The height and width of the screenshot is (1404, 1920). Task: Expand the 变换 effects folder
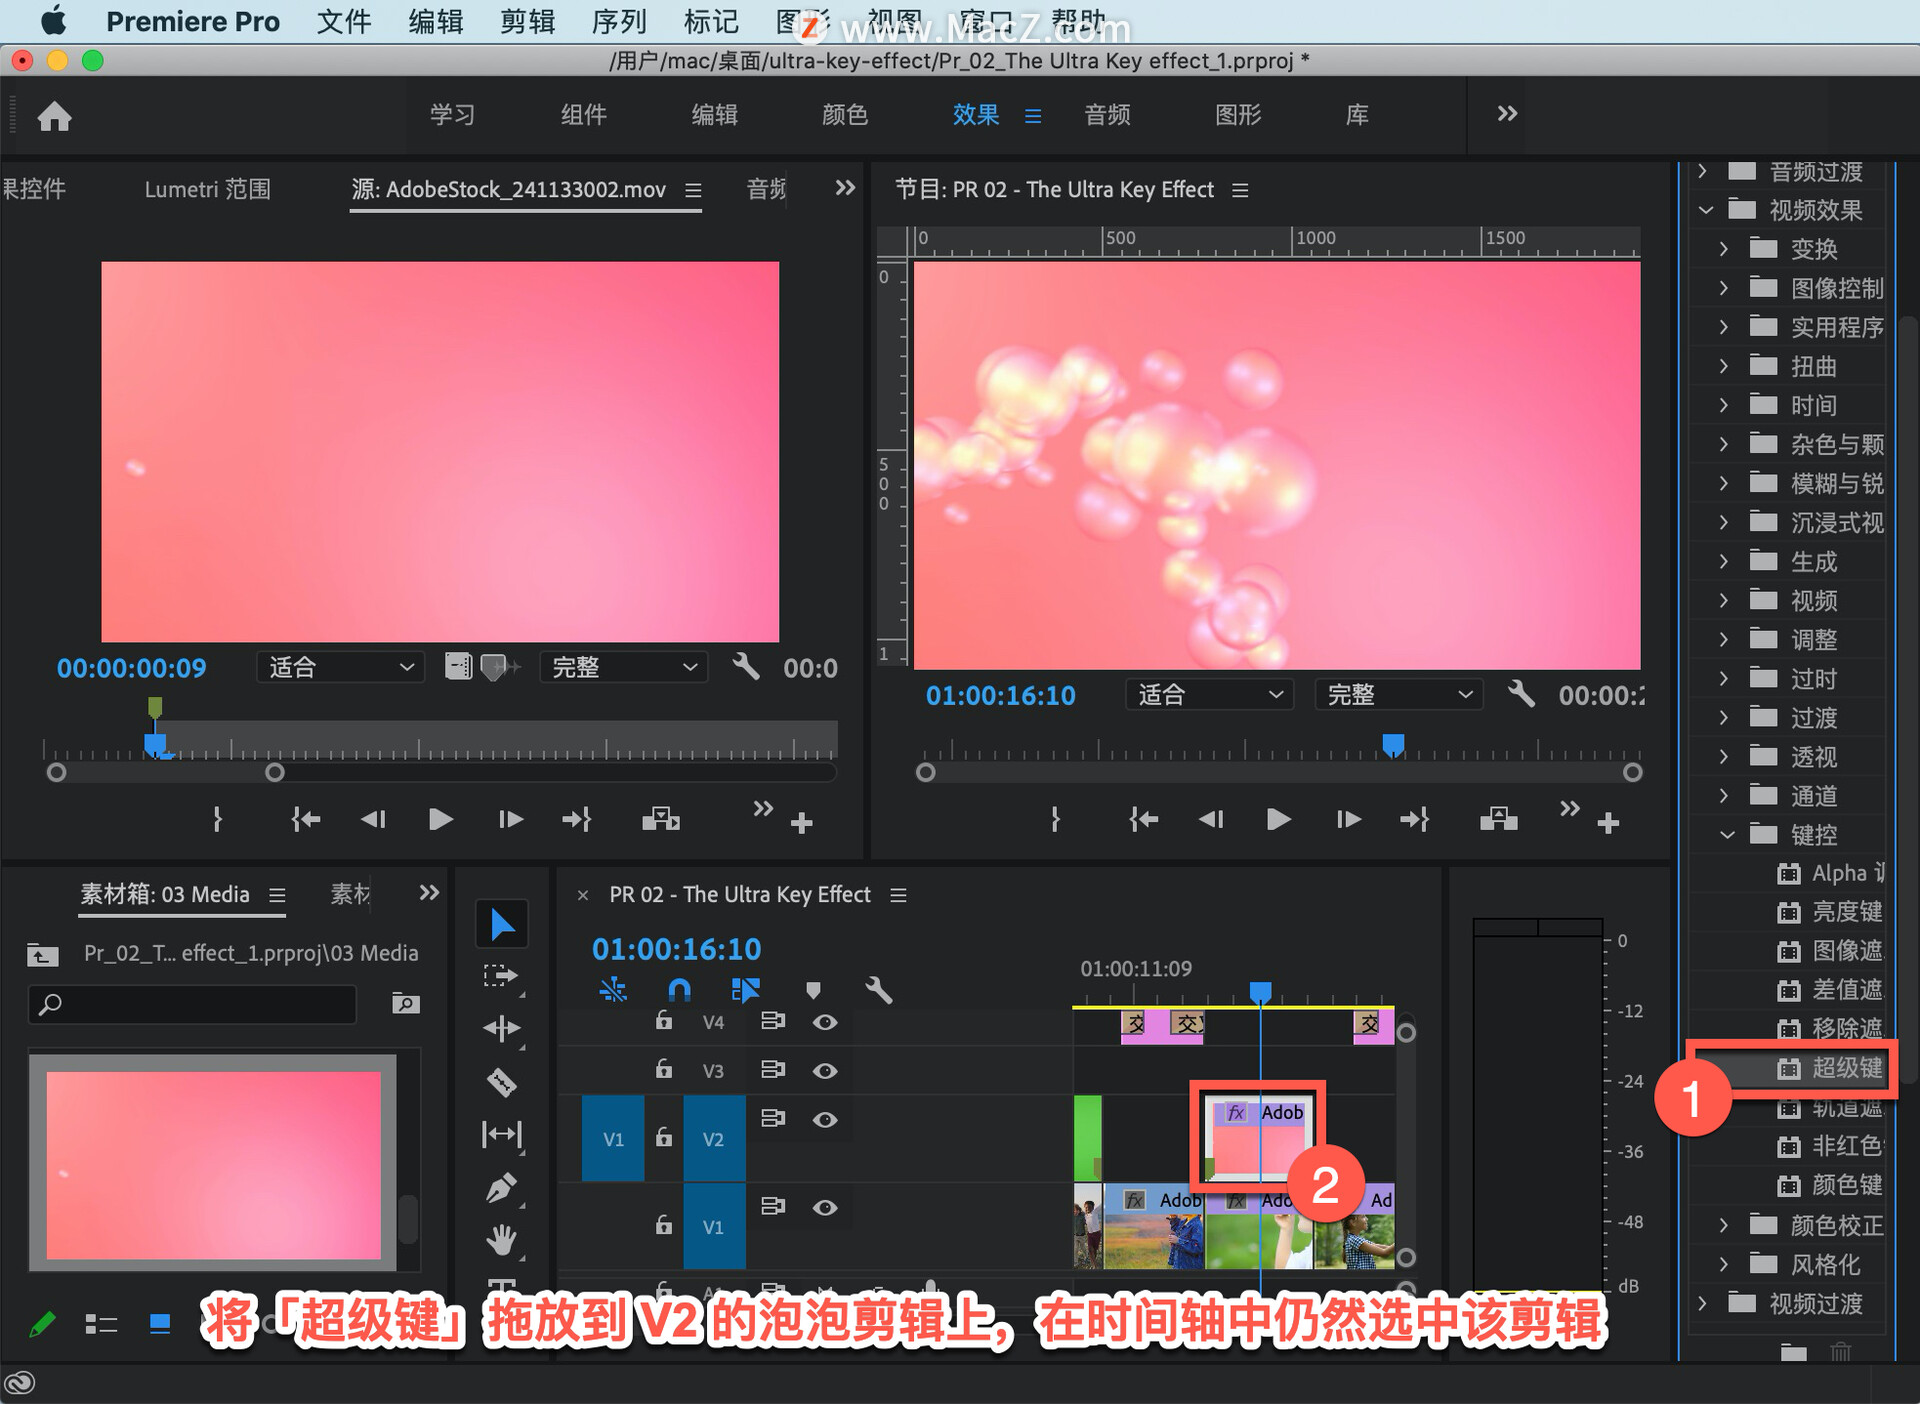click(1723, 249)
